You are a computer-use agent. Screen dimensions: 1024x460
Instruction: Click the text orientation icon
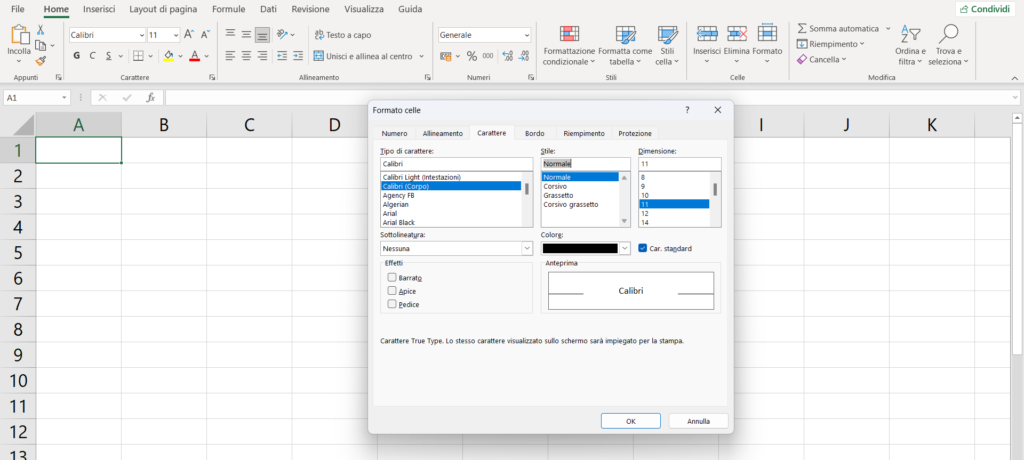click(x=282, y=35)
